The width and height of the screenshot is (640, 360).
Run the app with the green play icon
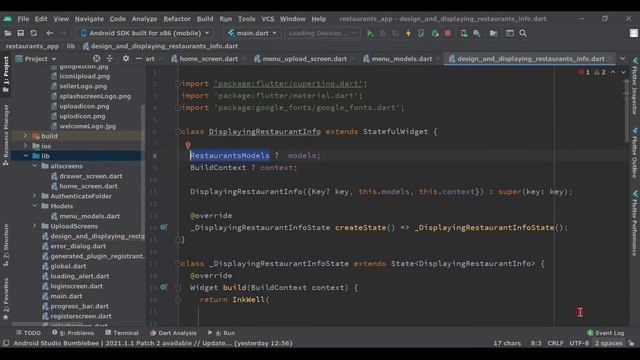370,33
